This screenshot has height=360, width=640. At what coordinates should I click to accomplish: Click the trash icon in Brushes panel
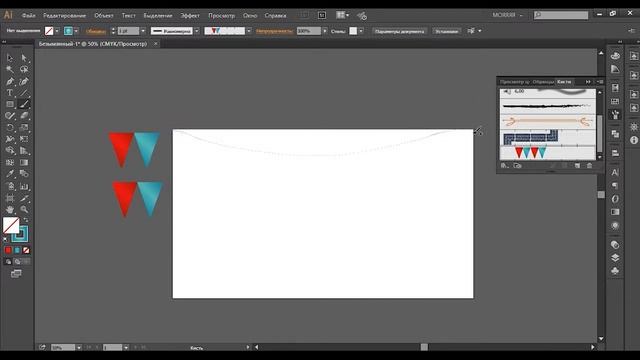coord(589,166)
